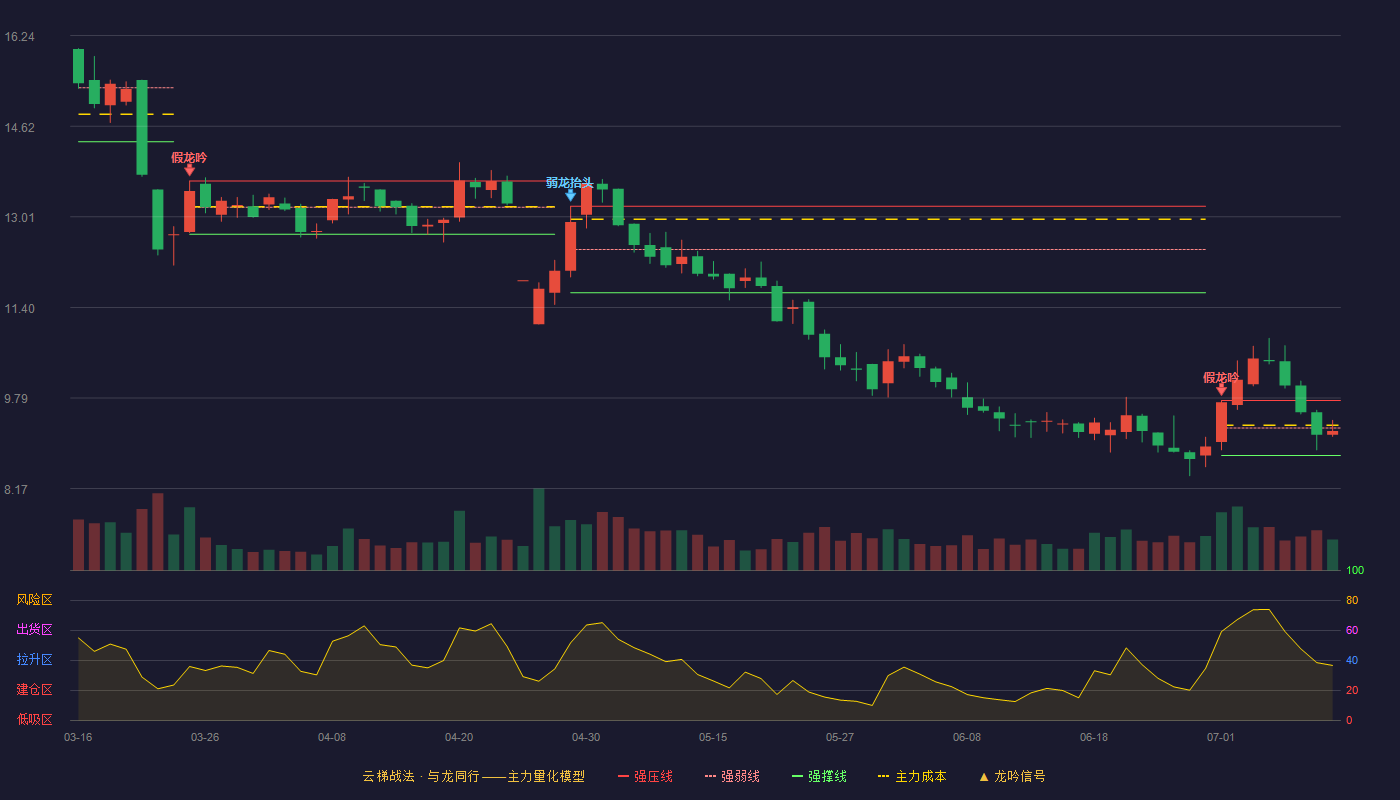Click the 05-15 date label
Image resolution: width=1400 pixels, height=800 pixels.
(713, 737)
